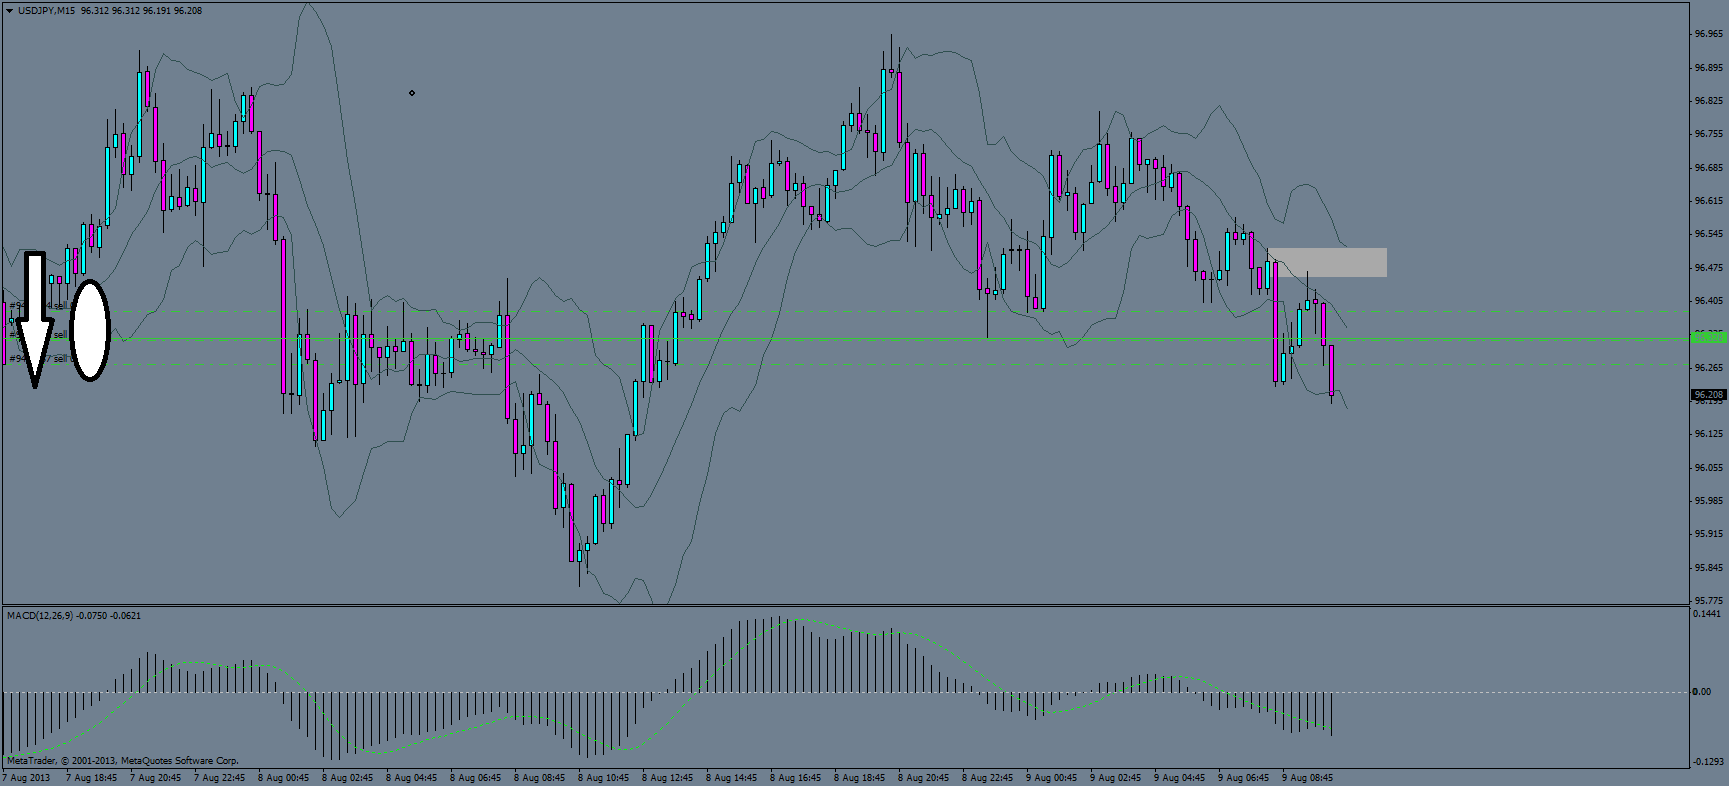Click the 7 Aug 22:45 time label
The width and height of the screenshot is (1729, 786).
[x=219, y=777]
